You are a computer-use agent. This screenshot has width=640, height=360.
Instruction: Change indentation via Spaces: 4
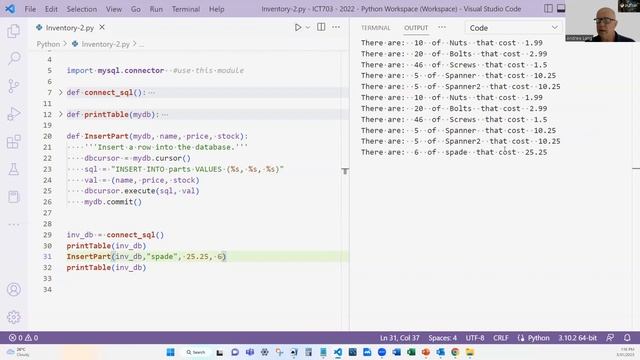click(442, 338)
